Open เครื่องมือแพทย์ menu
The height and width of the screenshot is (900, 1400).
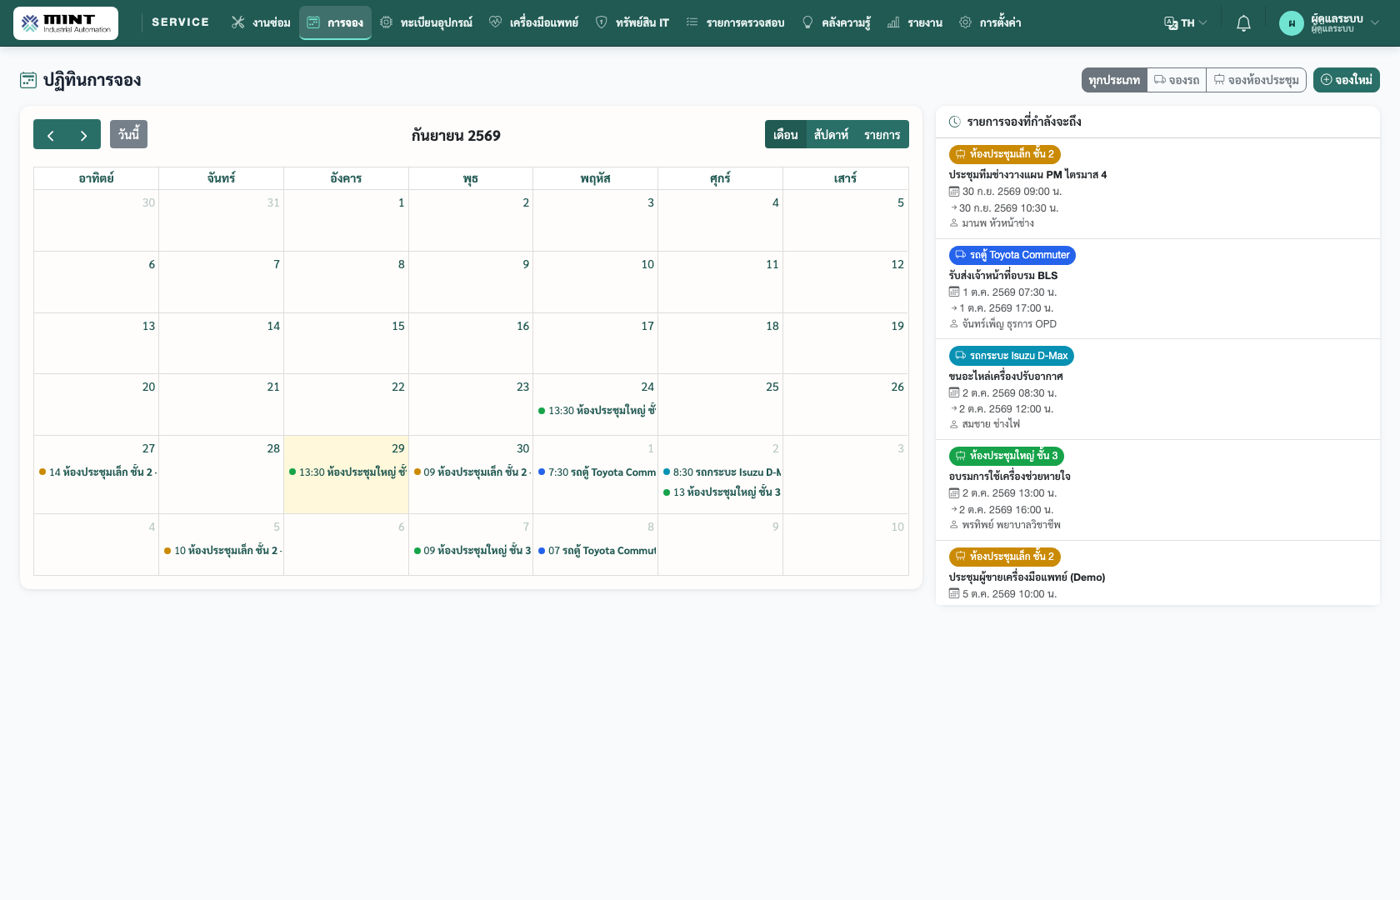click(x=533, y=23)
